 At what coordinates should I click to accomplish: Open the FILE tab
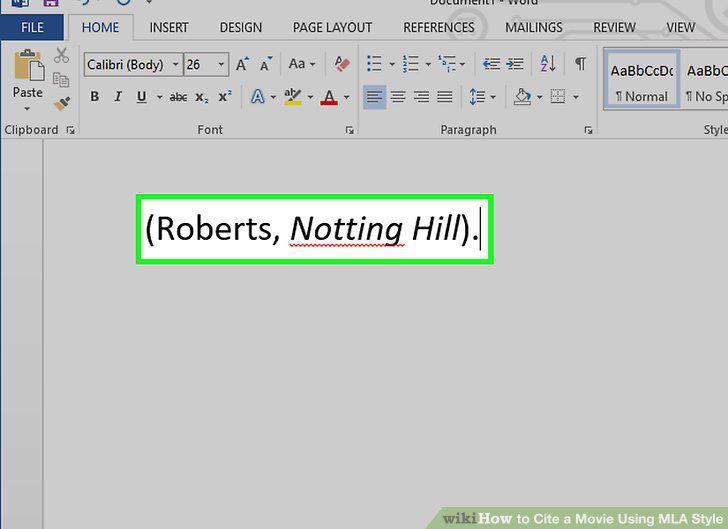click(32, 27)
